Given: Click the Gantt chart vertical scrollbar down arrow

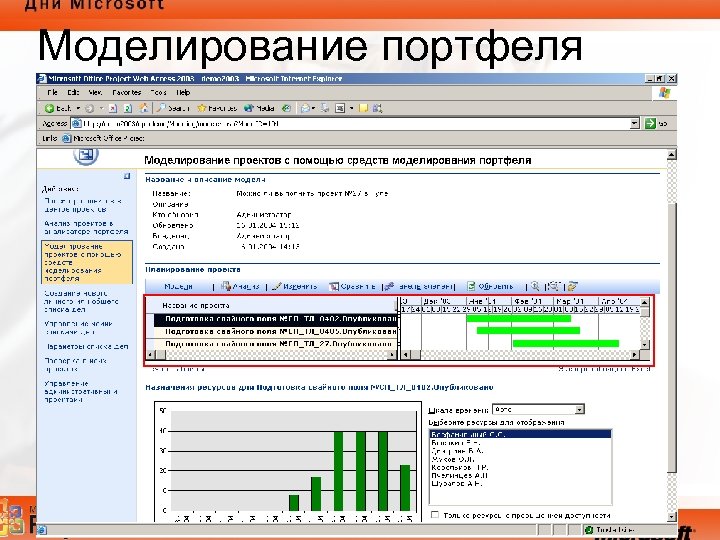Looking at the screenshot, I should click(x=645, y=344).
